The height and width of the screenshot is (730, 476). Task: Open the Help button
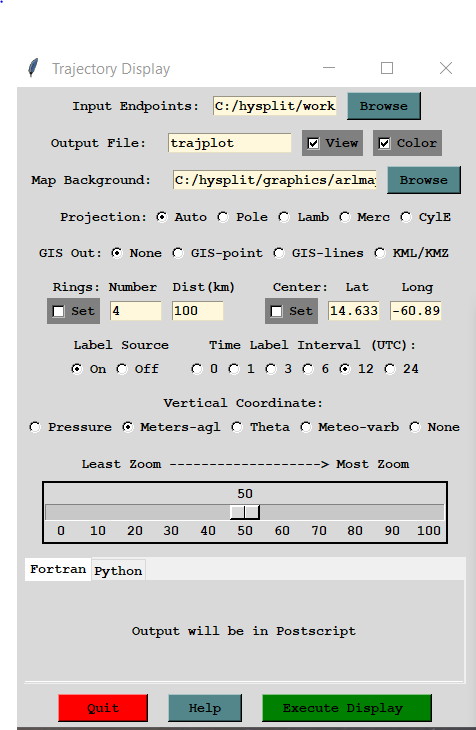tap(205, 708)
